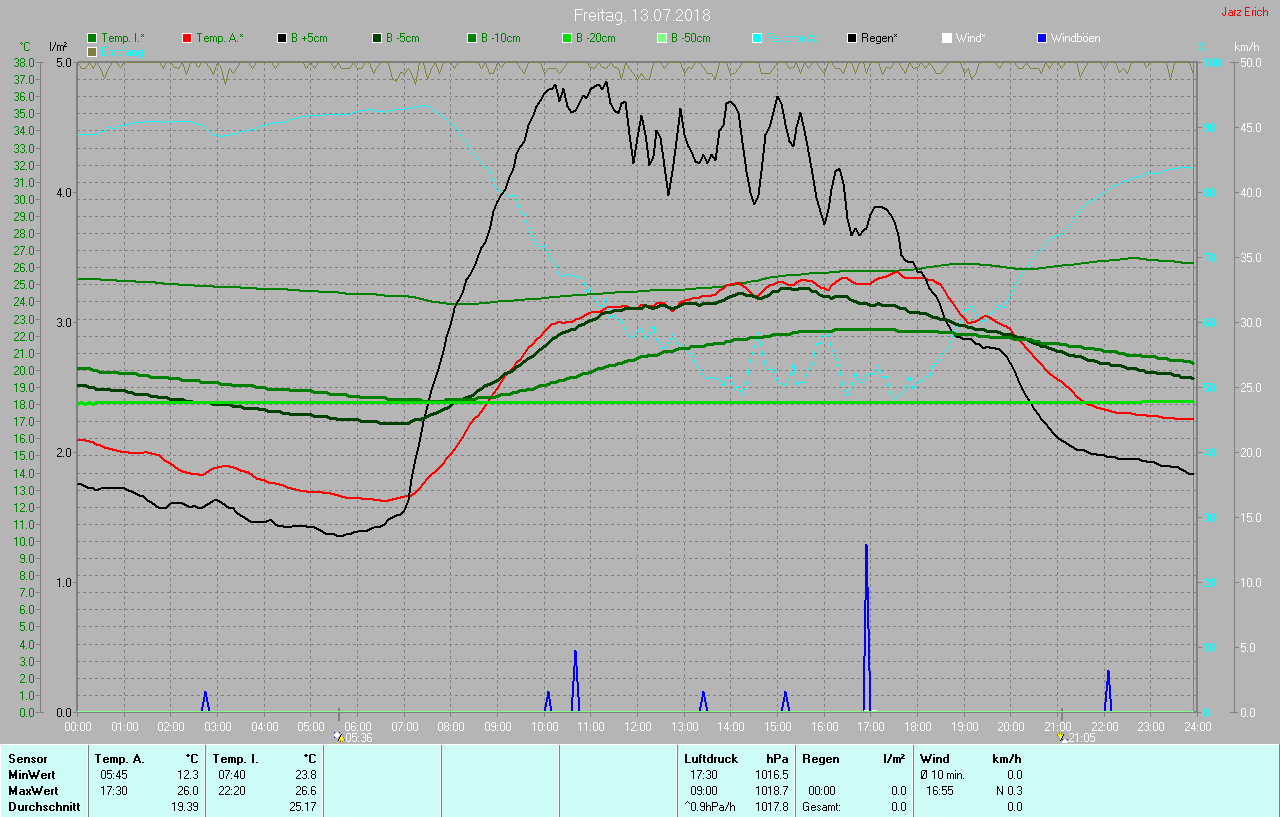Click the date title Freitag, 13.07.2018

641,15
